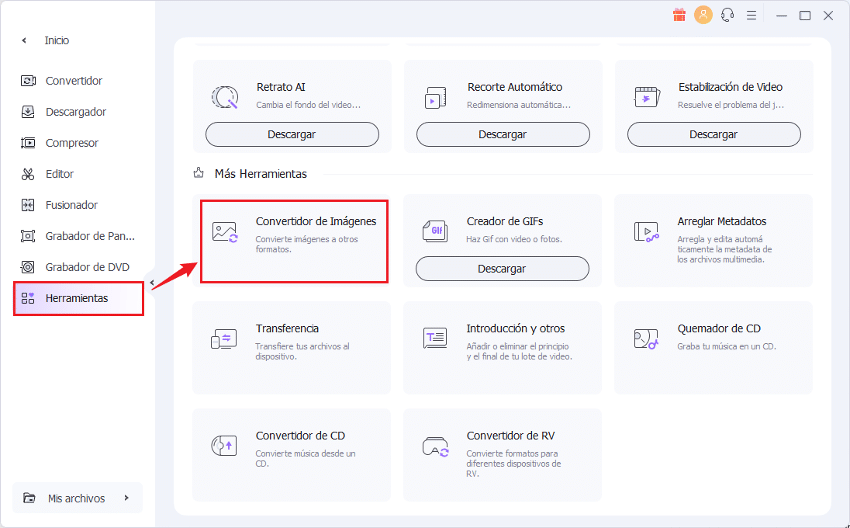
Task: Click the headset support icon
Action: tap(728, 15)
